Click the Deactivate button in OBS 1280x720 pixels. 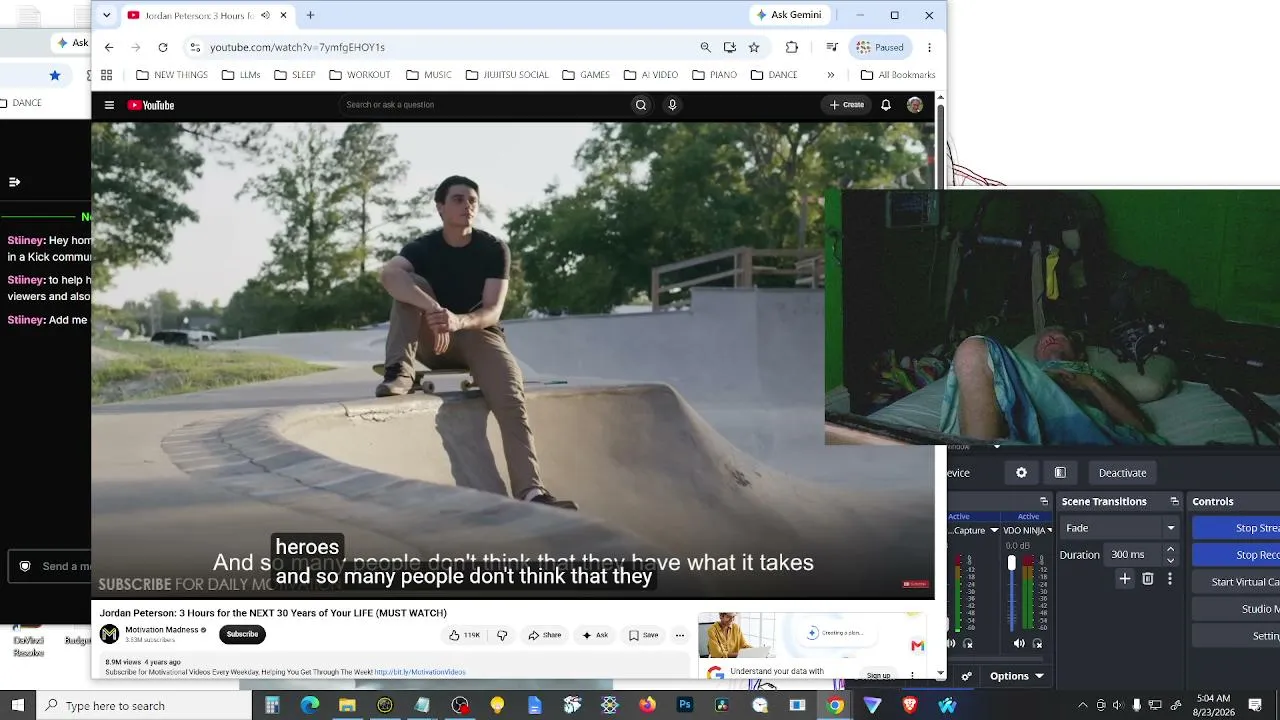coord(1122,473)
